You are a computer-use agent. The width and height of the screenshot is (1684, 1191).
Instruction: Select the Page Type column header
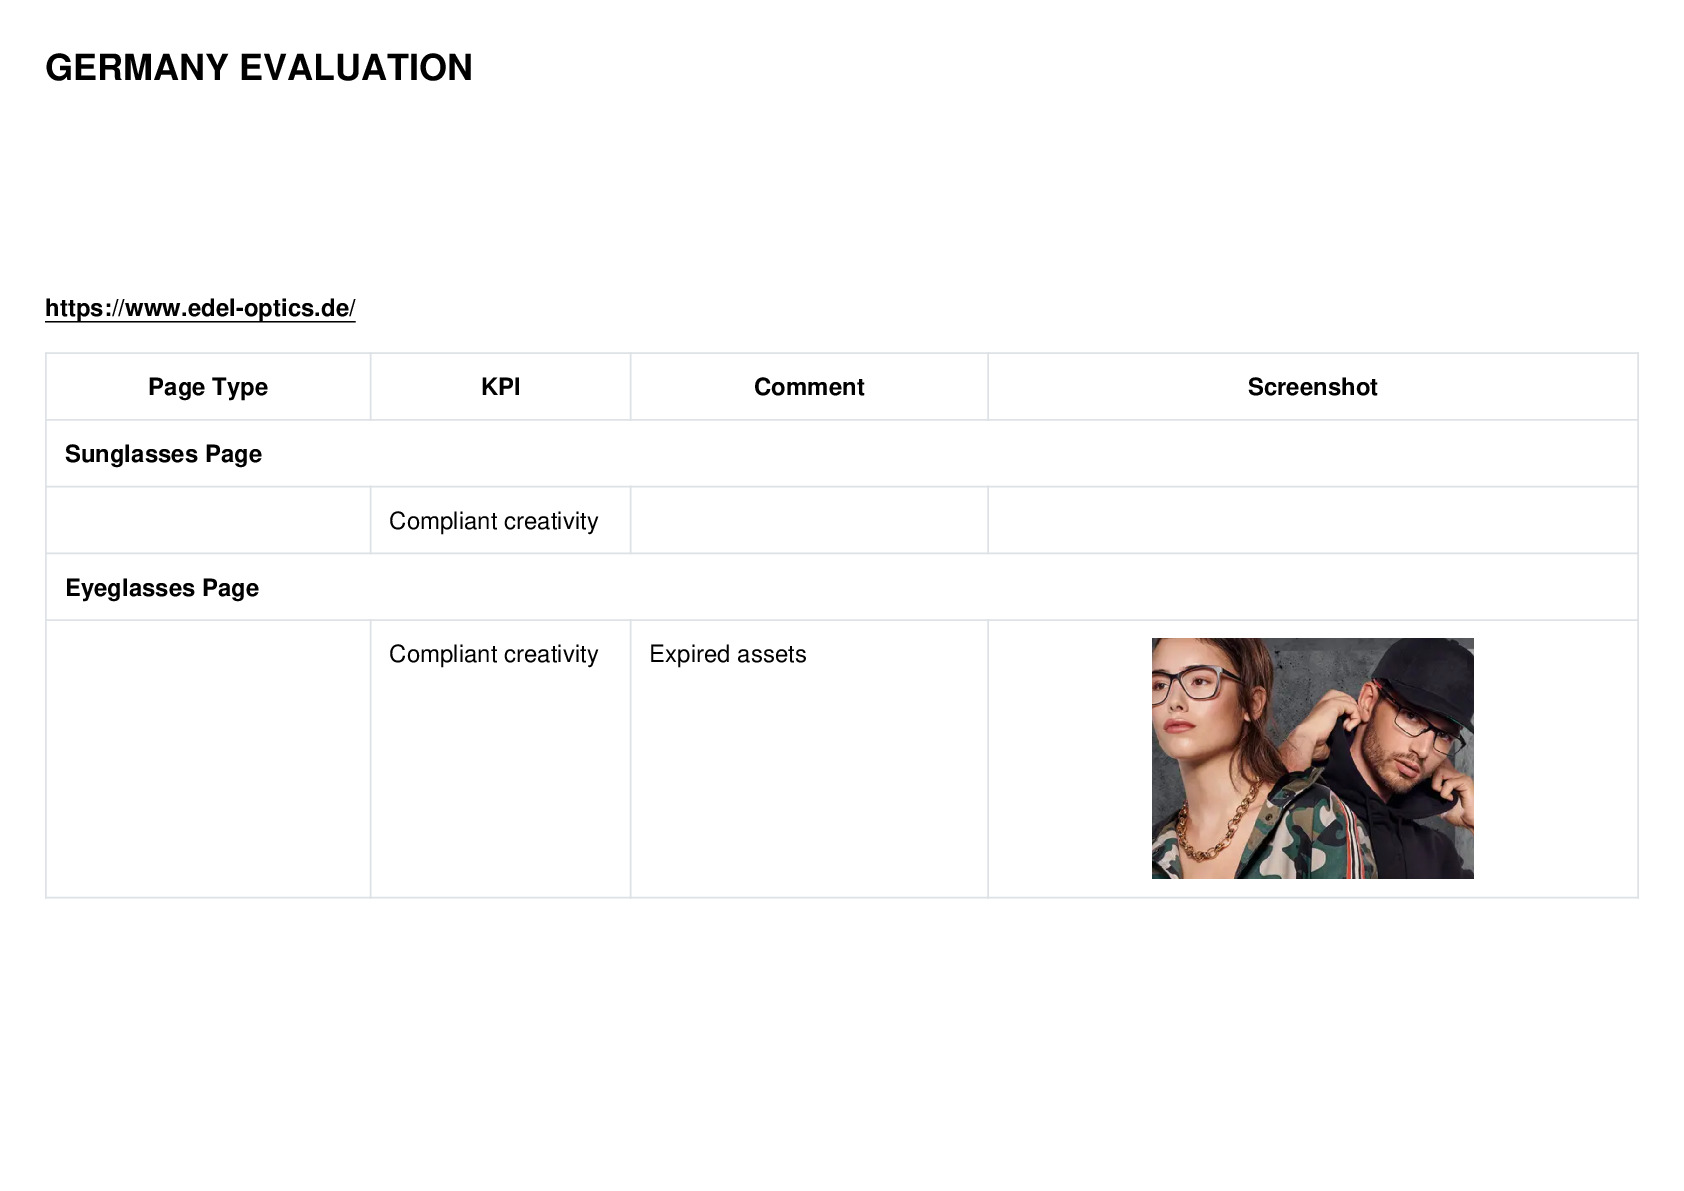coord(208,387)
